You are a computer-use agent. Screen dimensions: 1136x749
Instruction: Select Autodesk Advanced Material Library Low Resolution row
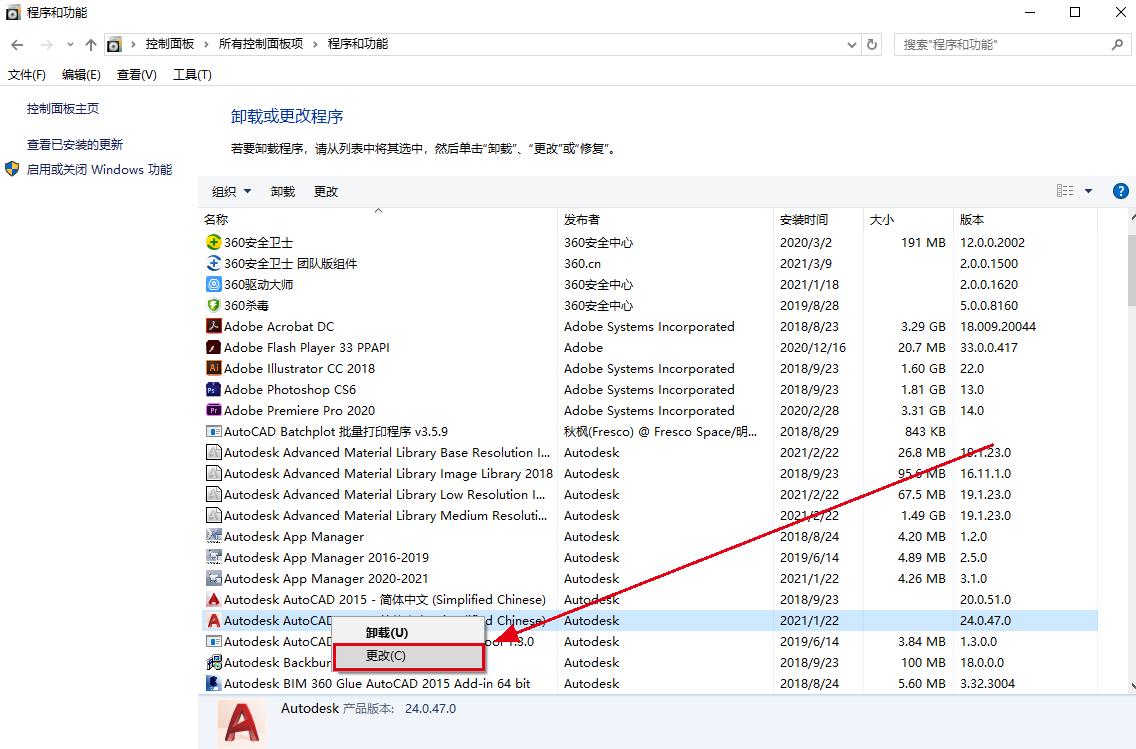pyautogui.click(x=648, y=494)
